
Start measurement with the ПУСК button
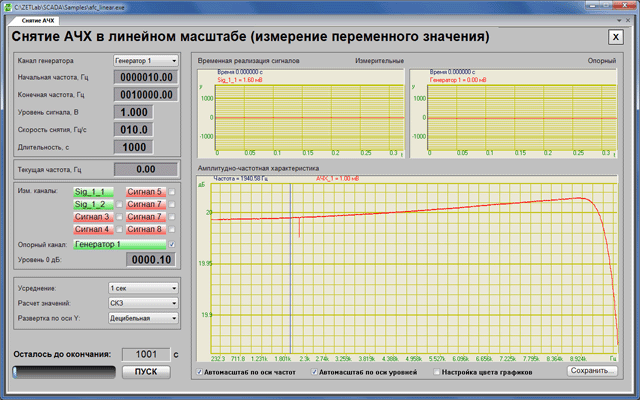point(146,372)
